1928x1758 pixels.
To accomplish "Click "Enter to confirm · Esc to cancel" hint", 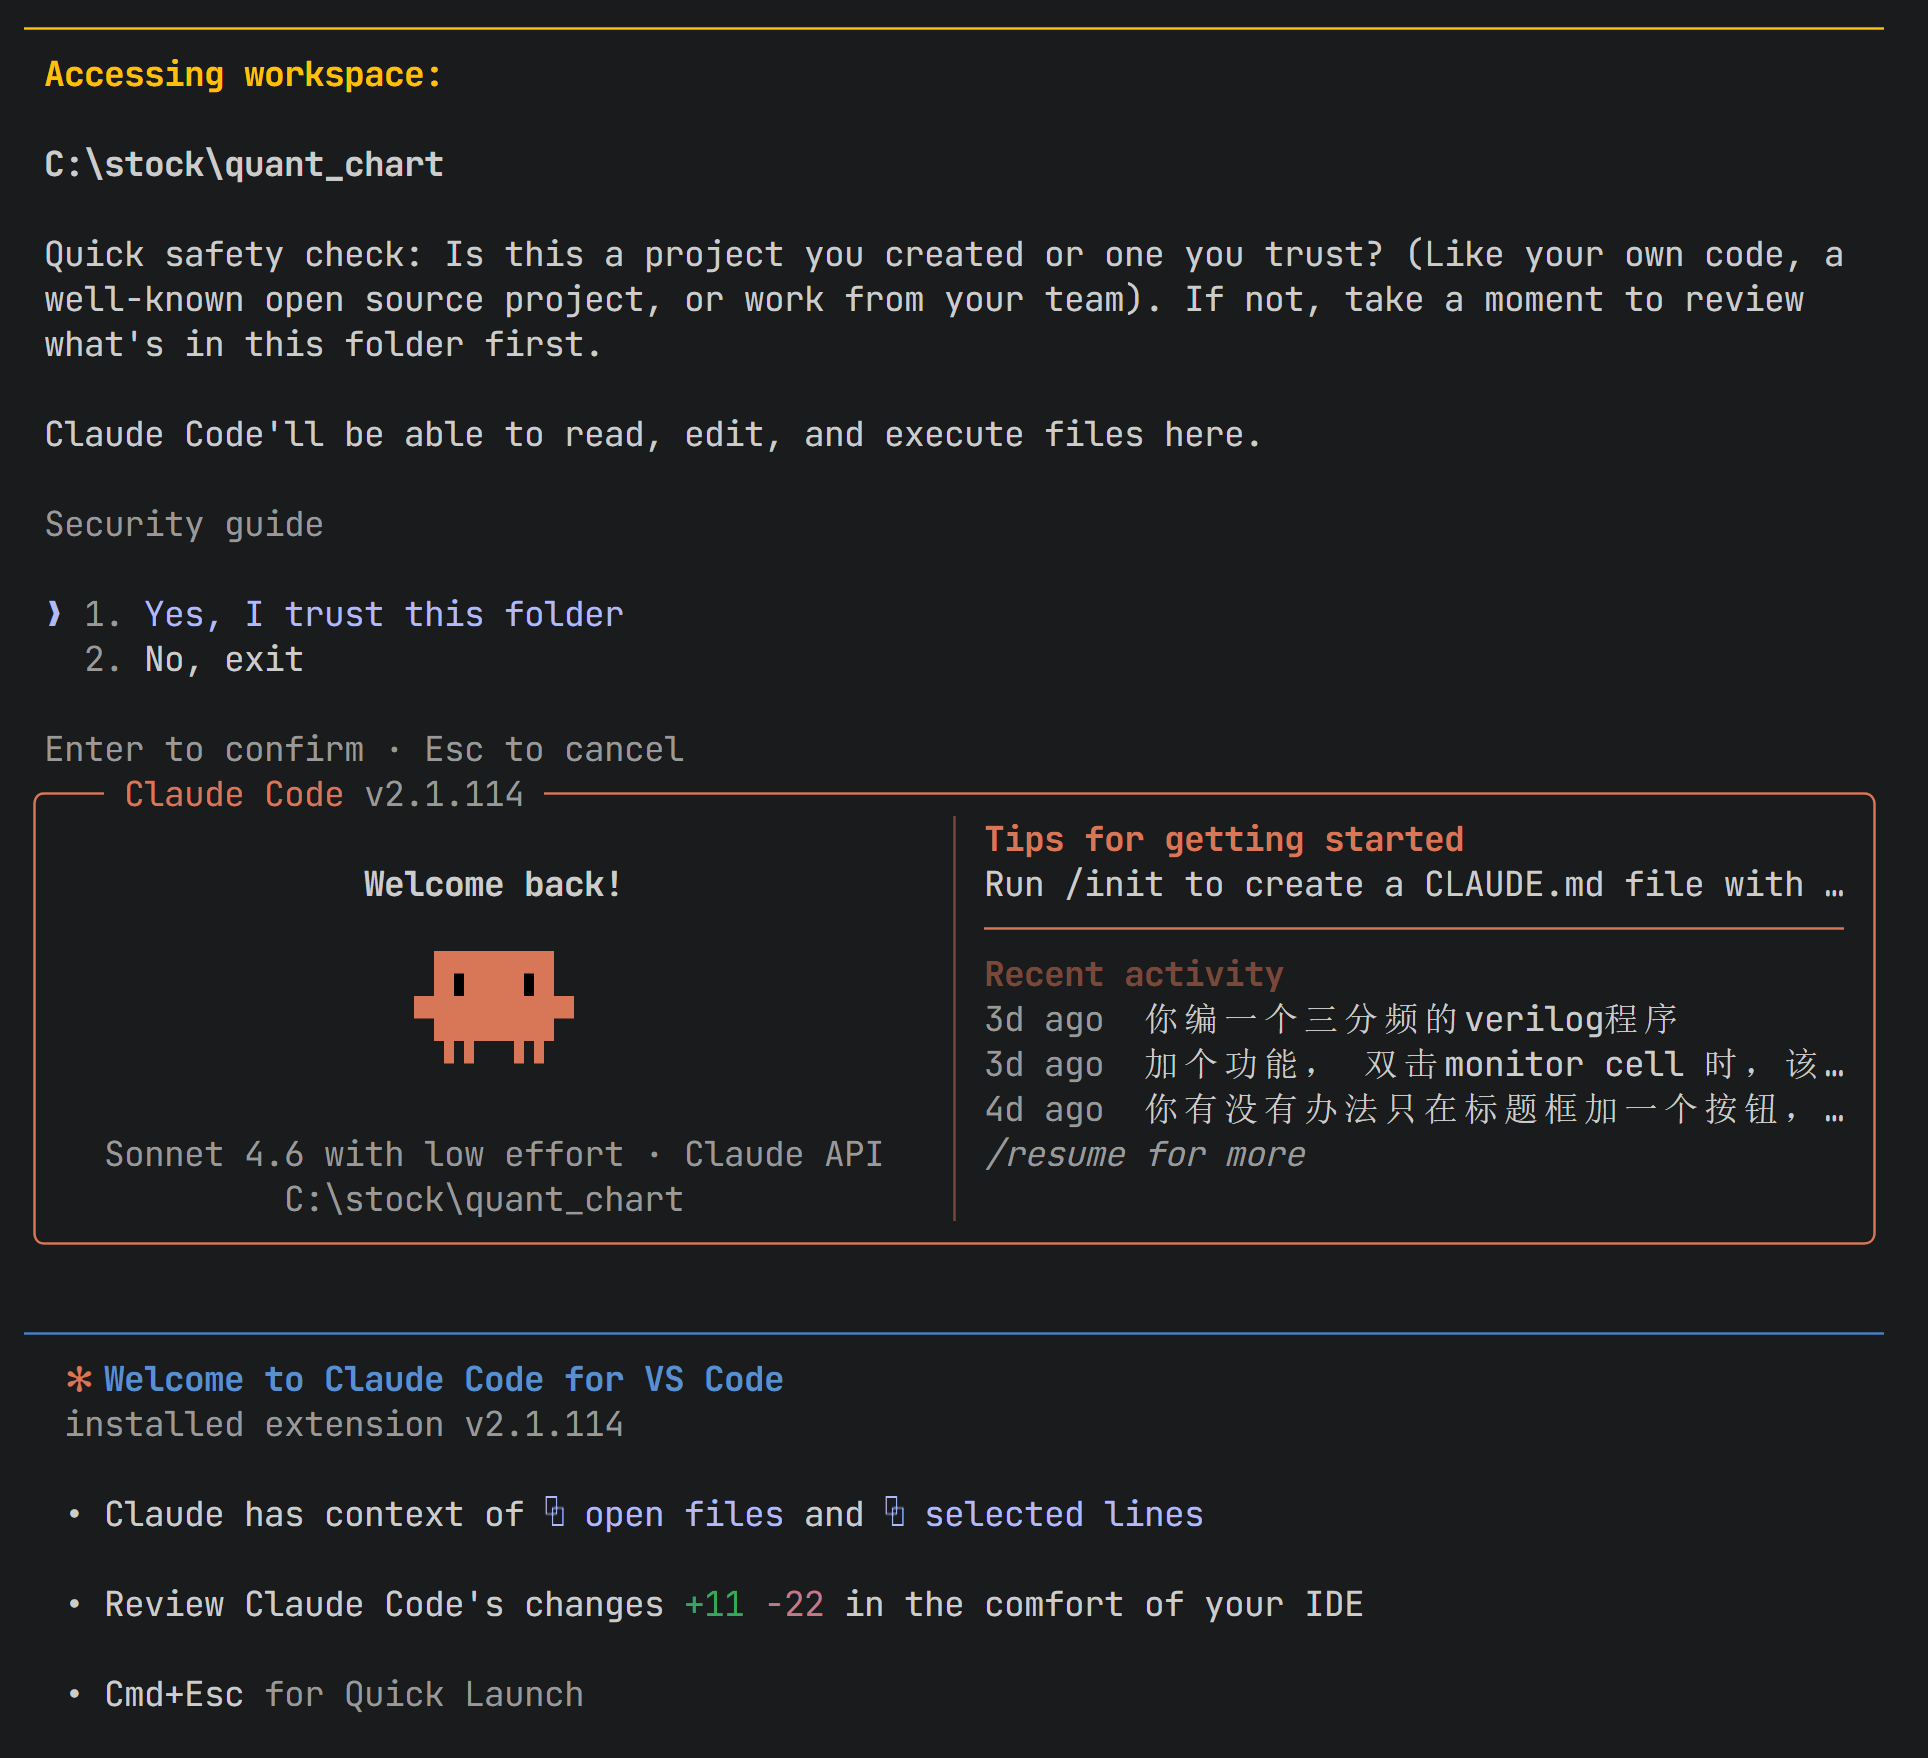I will (x=364, y=749).
